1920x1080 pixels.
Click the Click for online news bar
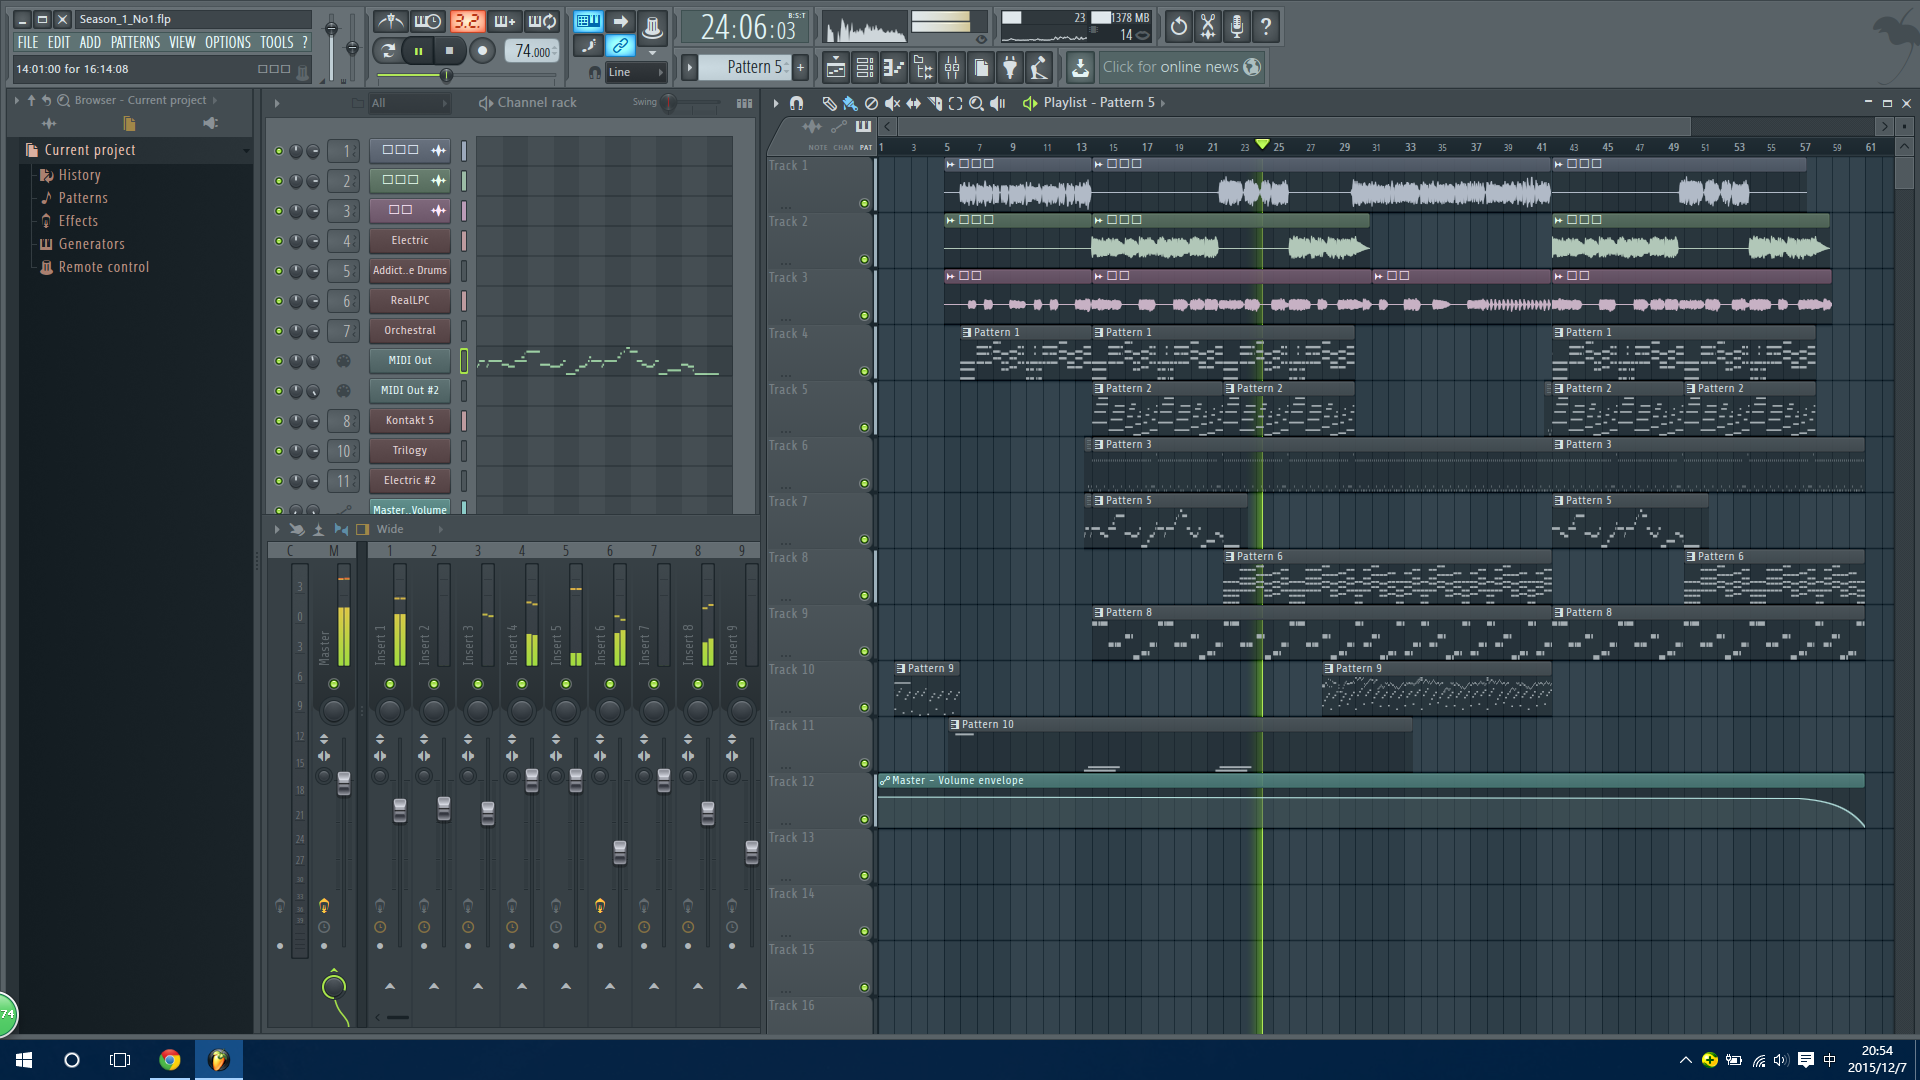click(1181, 68)
